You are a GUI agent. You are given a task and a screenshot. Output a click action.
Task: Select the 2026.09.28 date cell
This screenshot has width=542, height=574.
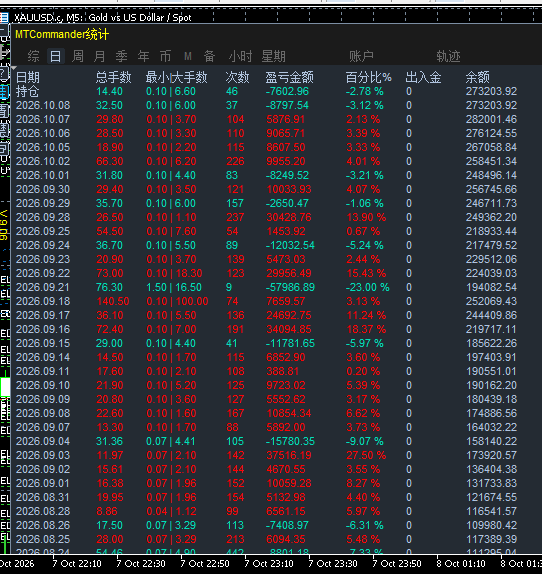point(43,217)
